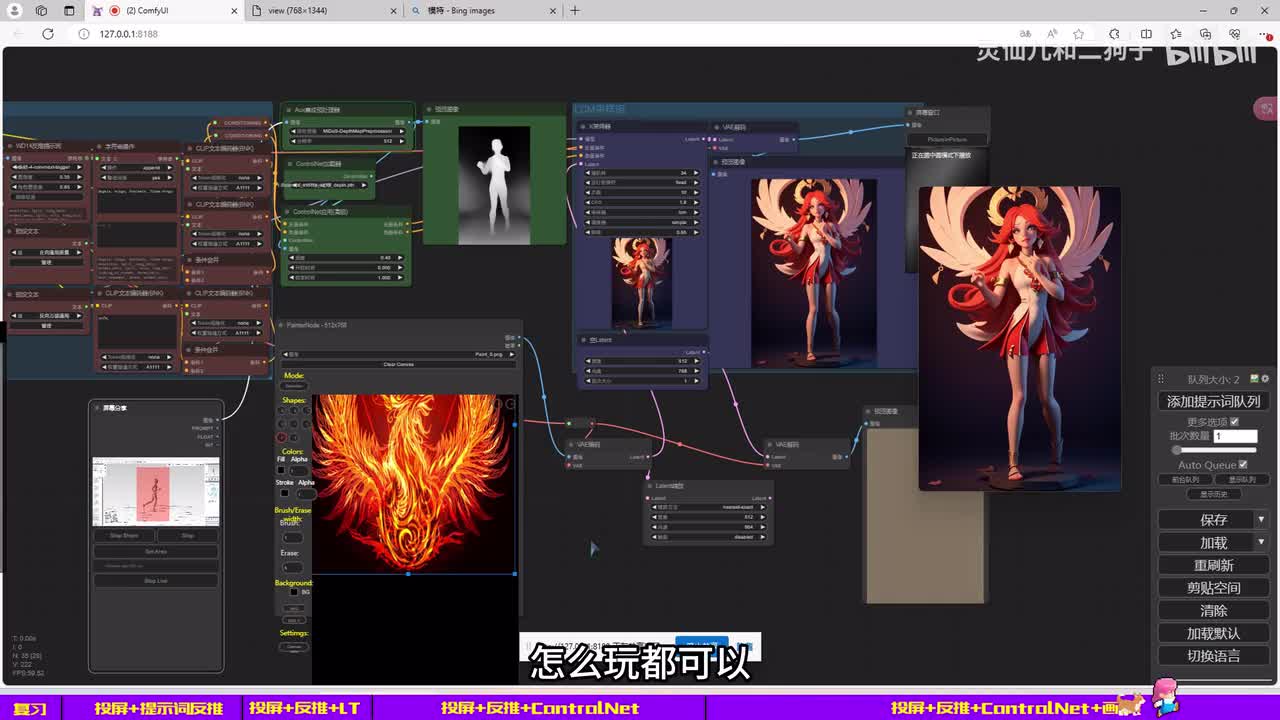
Task: Expand the 加载 dropdown arrow
Action: coord(1261,542)
